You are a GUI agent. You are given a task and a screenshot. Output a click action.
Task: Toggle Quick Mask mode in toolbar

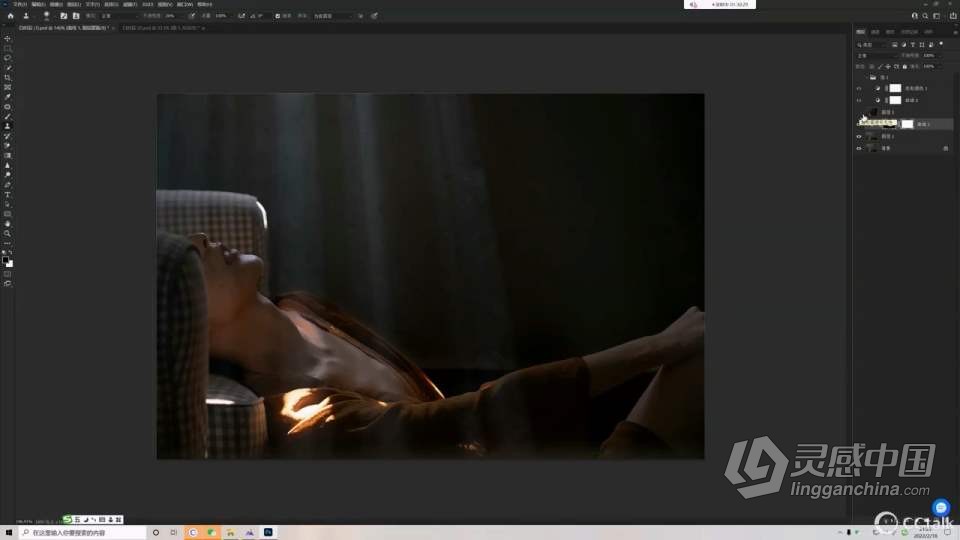[x=7, y=274]
